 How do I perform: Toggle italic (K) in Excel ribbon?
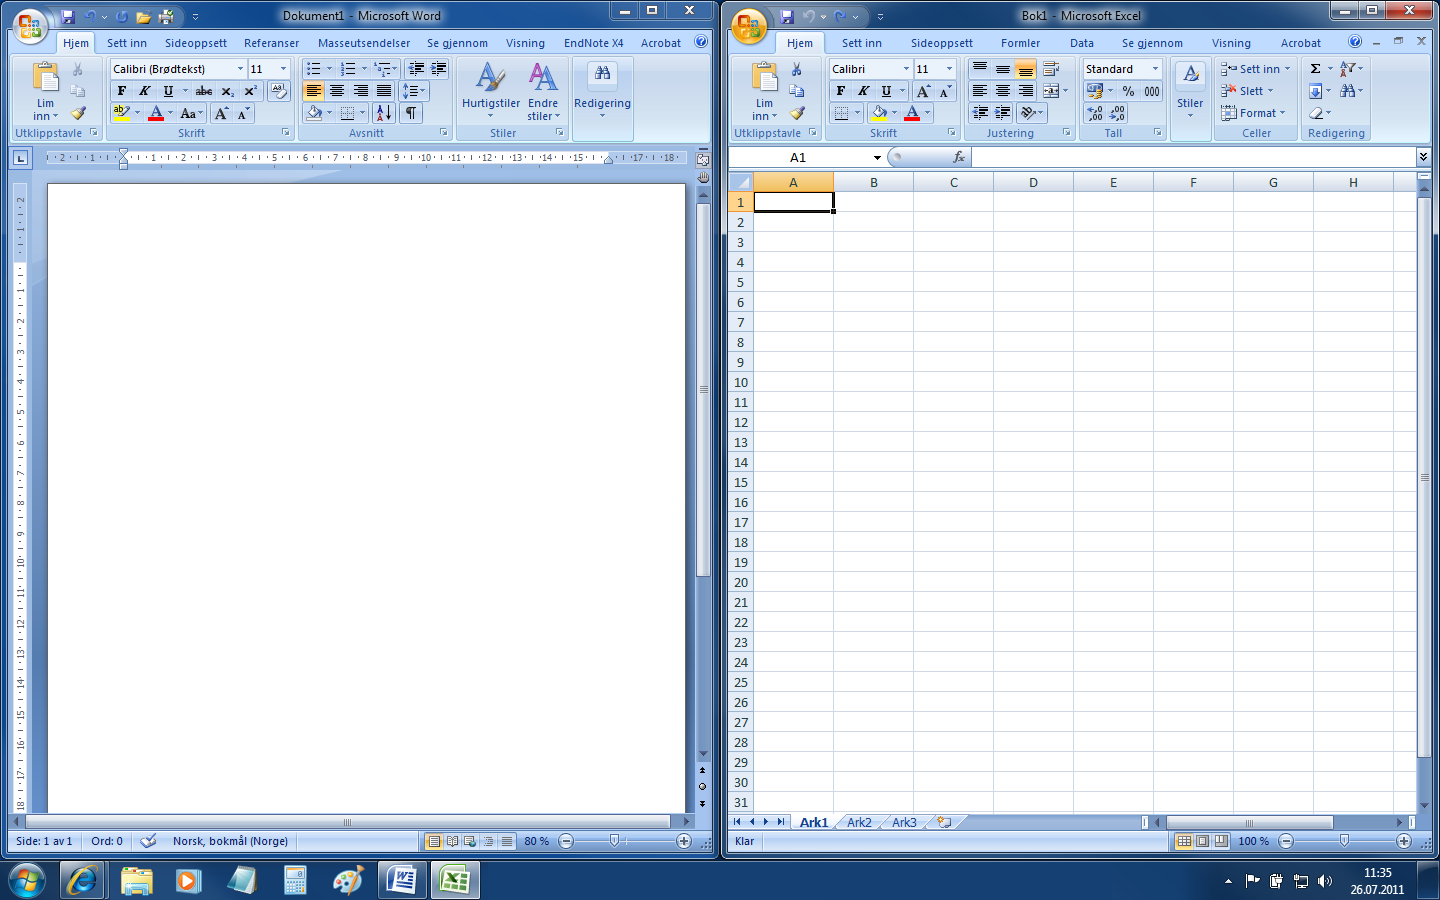863,91
